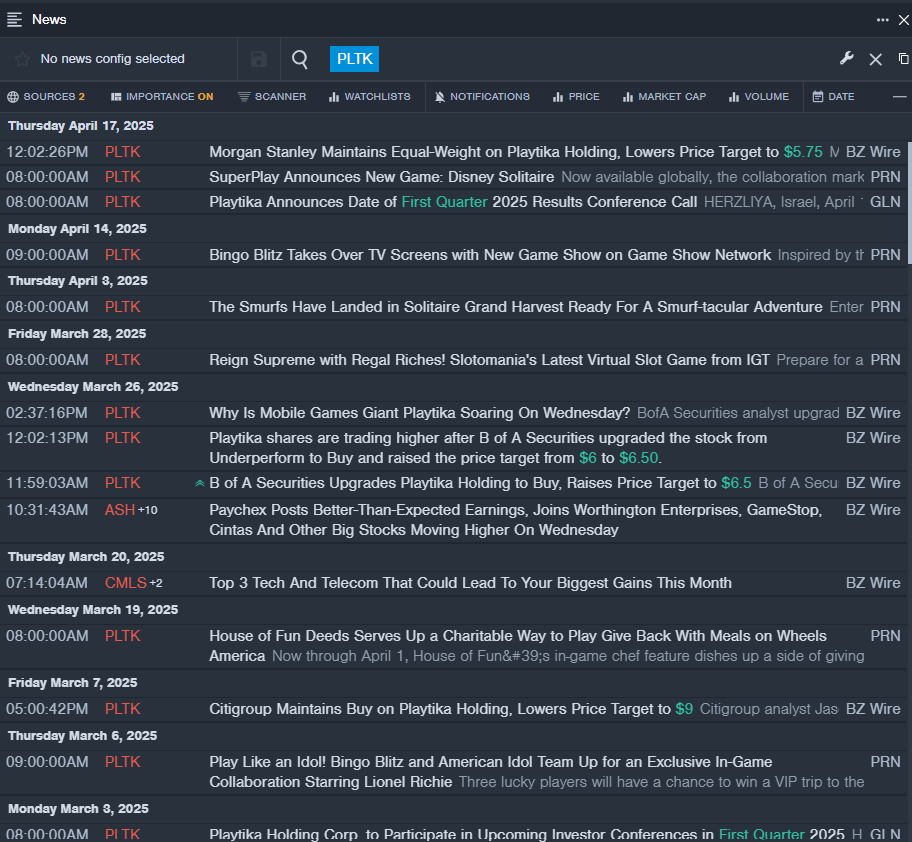Select the PLTK symbol tag in search

click(x=354, y=59)
